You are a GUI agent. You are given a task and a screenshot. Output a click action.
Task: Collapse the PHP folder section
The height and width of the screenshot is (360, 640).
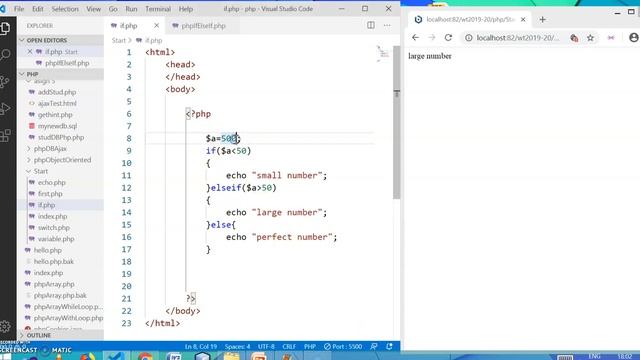tap(60, 74)
